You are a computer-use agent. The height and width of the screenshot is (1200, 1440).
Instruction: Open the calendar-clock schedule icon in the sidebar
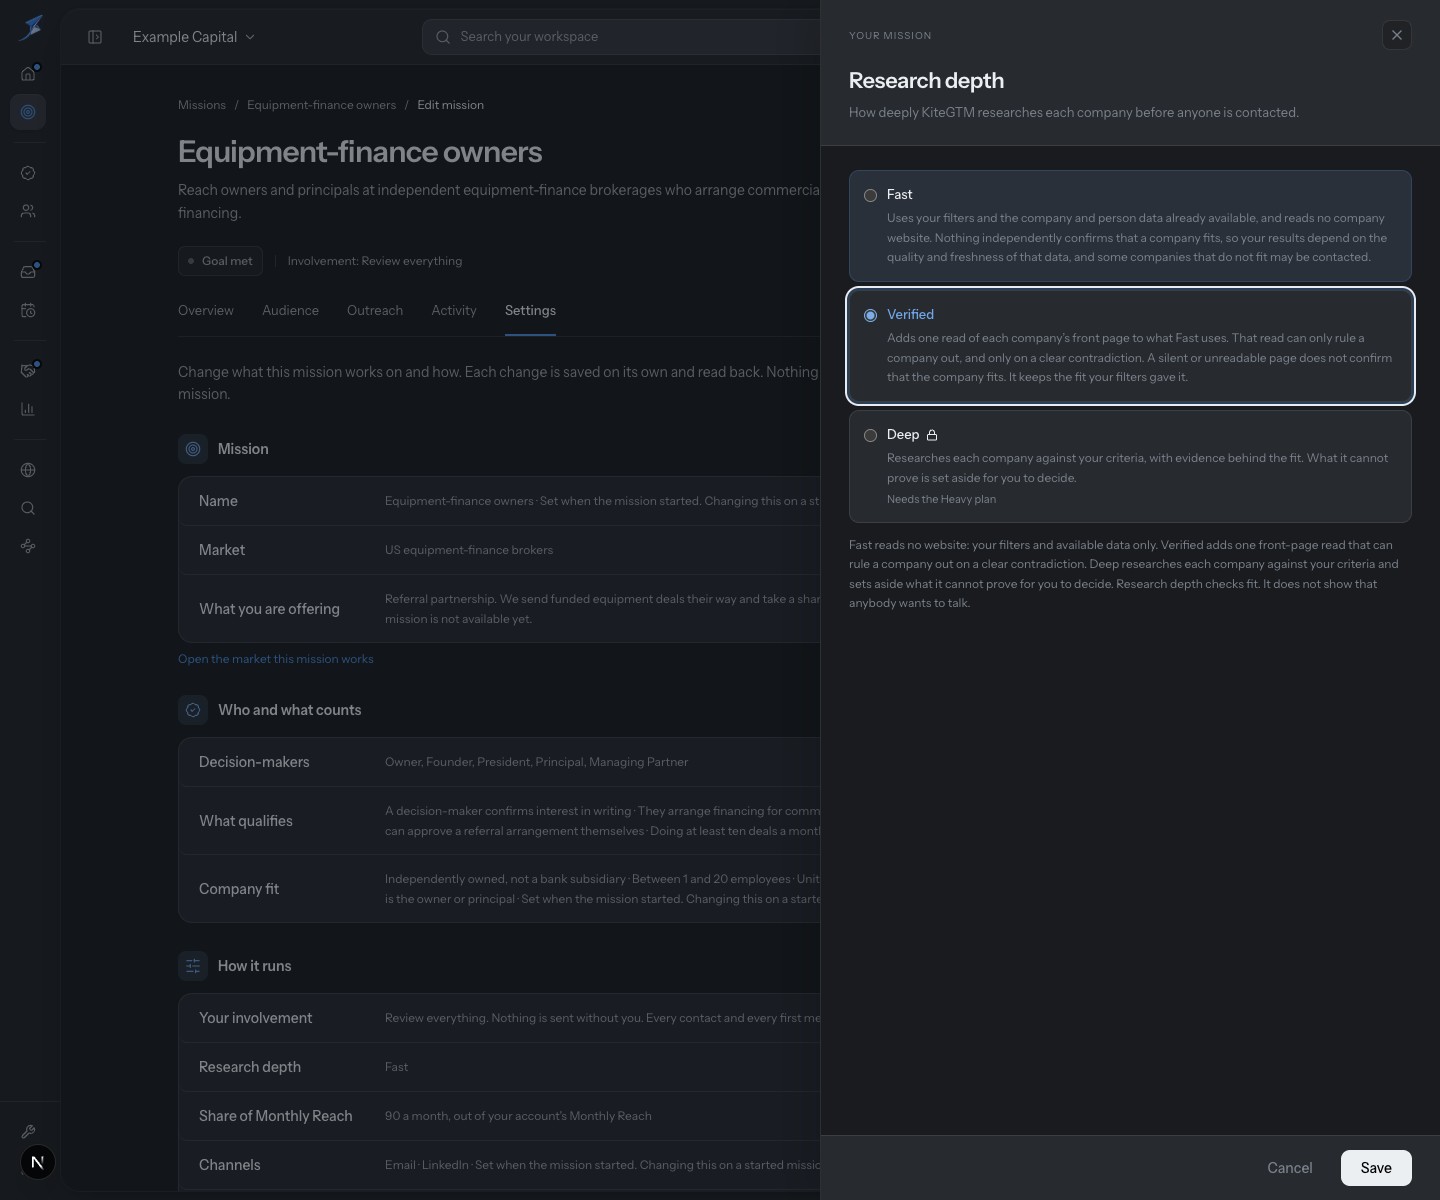coord(28,310)
